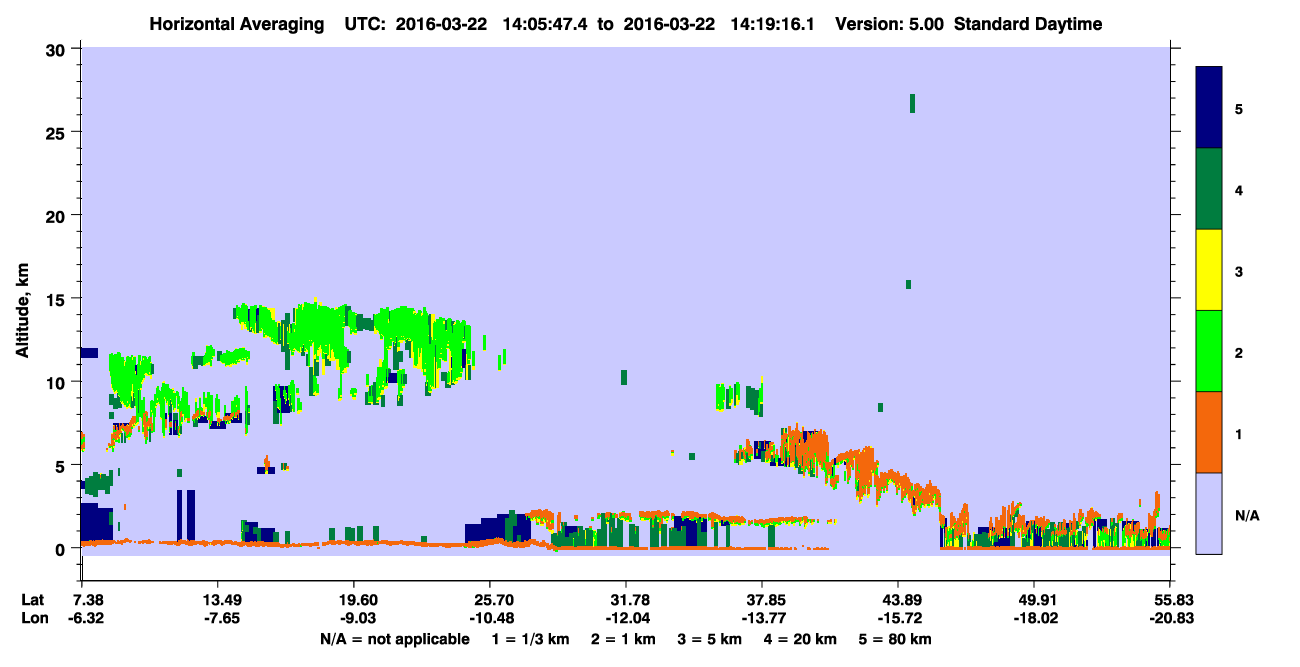Click the 'Lat' row label
This screenshot has height=667, width=1300.
click(32, 599)
